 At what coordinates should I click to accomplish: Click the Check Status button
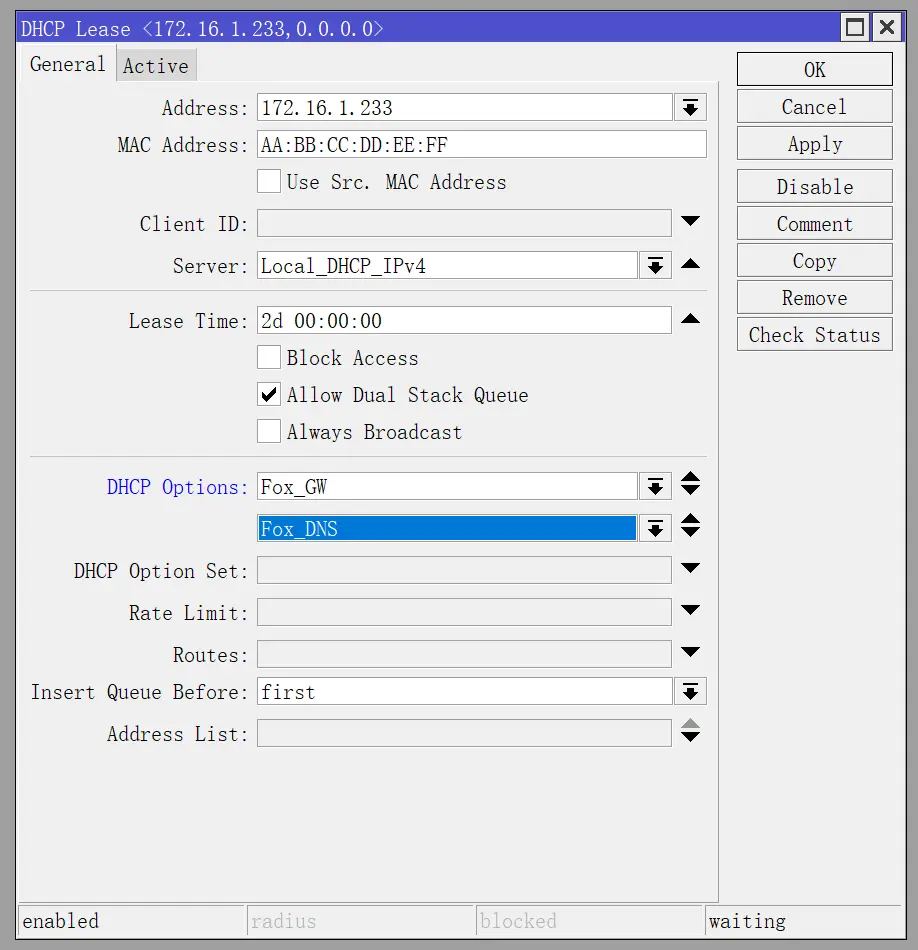pos(814,334)
